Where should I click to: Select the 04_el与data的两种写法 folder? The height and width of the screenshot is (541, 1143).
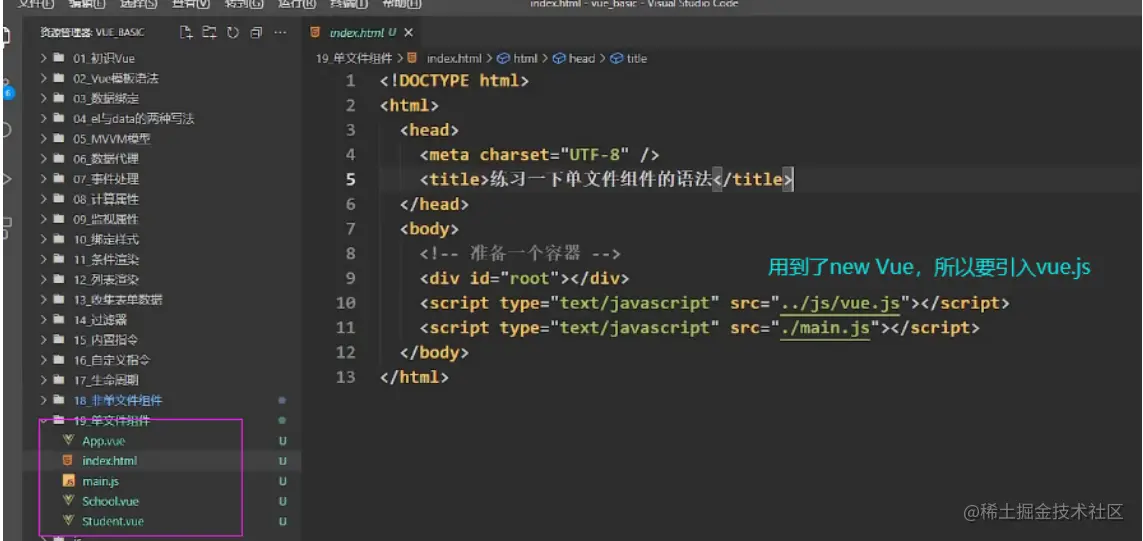click(133, 118)
